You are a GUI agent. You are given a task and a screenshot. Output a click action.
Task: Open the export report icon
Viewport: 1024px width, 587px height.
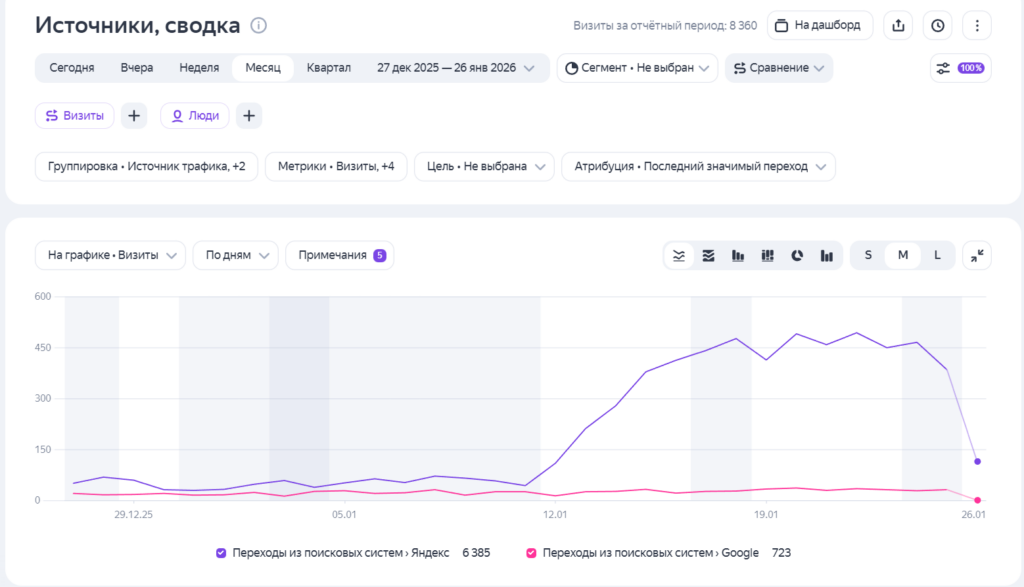click(898, 25)
